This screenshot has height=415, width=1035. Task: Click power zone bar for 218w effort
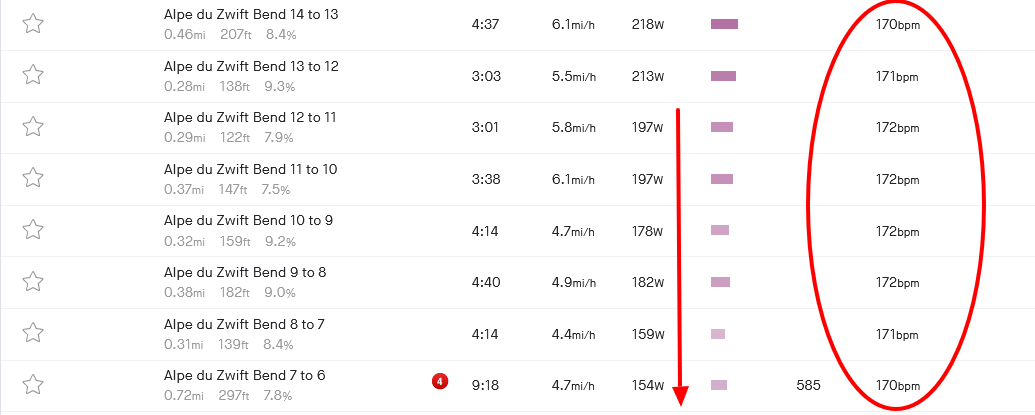tap(724, 24)
